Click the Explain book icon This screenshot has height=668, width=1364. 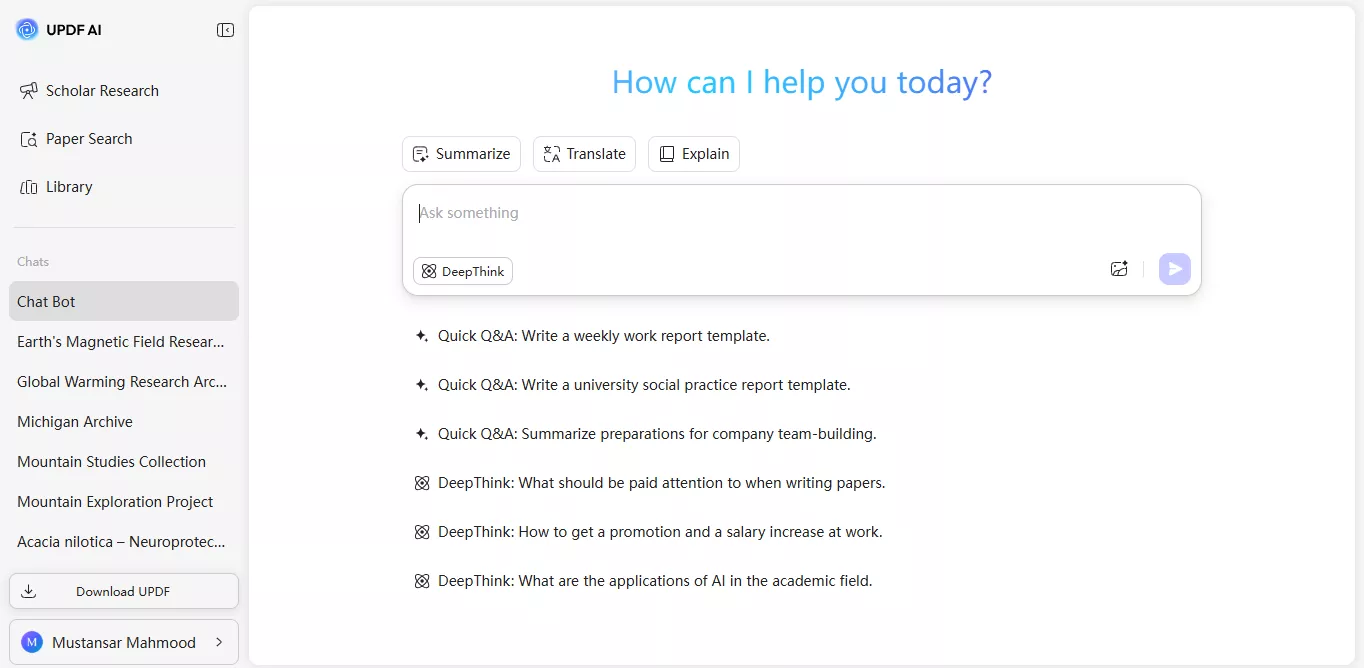[666, 153]
